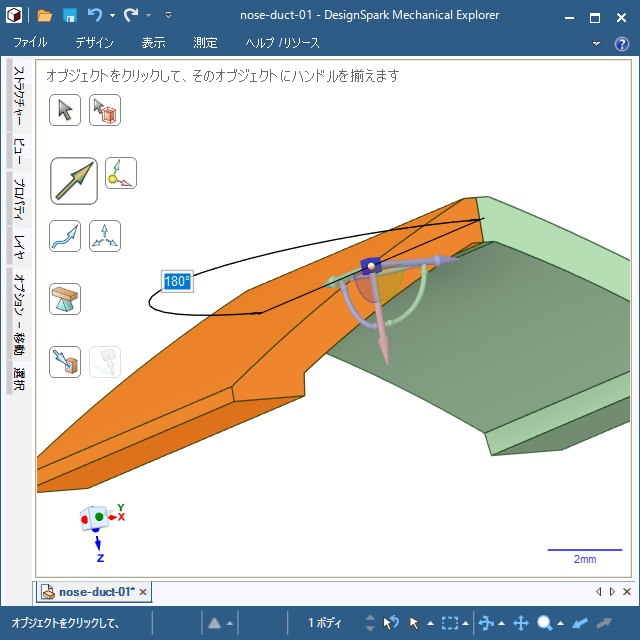The height and width of the screenshot is (640, 640).
Task: Click the help question mark button
Action: 621,43
